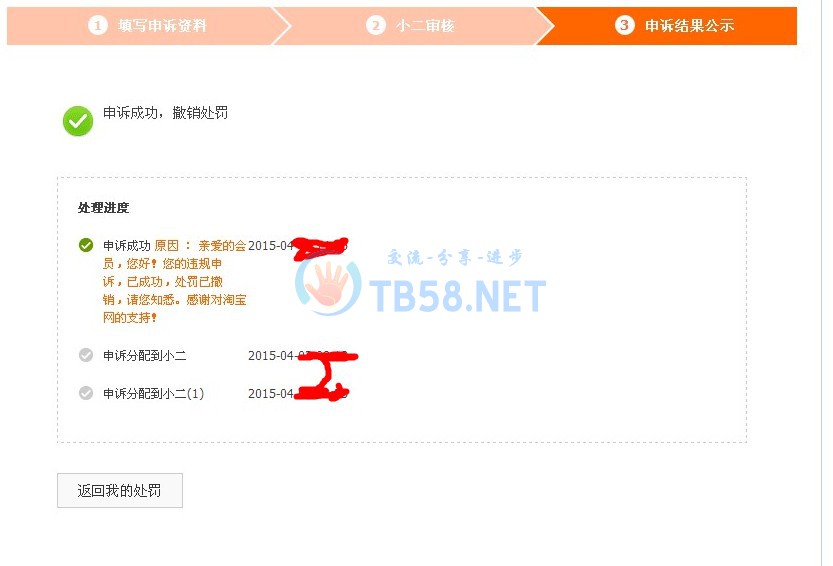Click the gray check beside 申诉分配到小二(1)
The image size is (833, 566).
tap(86, 393)
